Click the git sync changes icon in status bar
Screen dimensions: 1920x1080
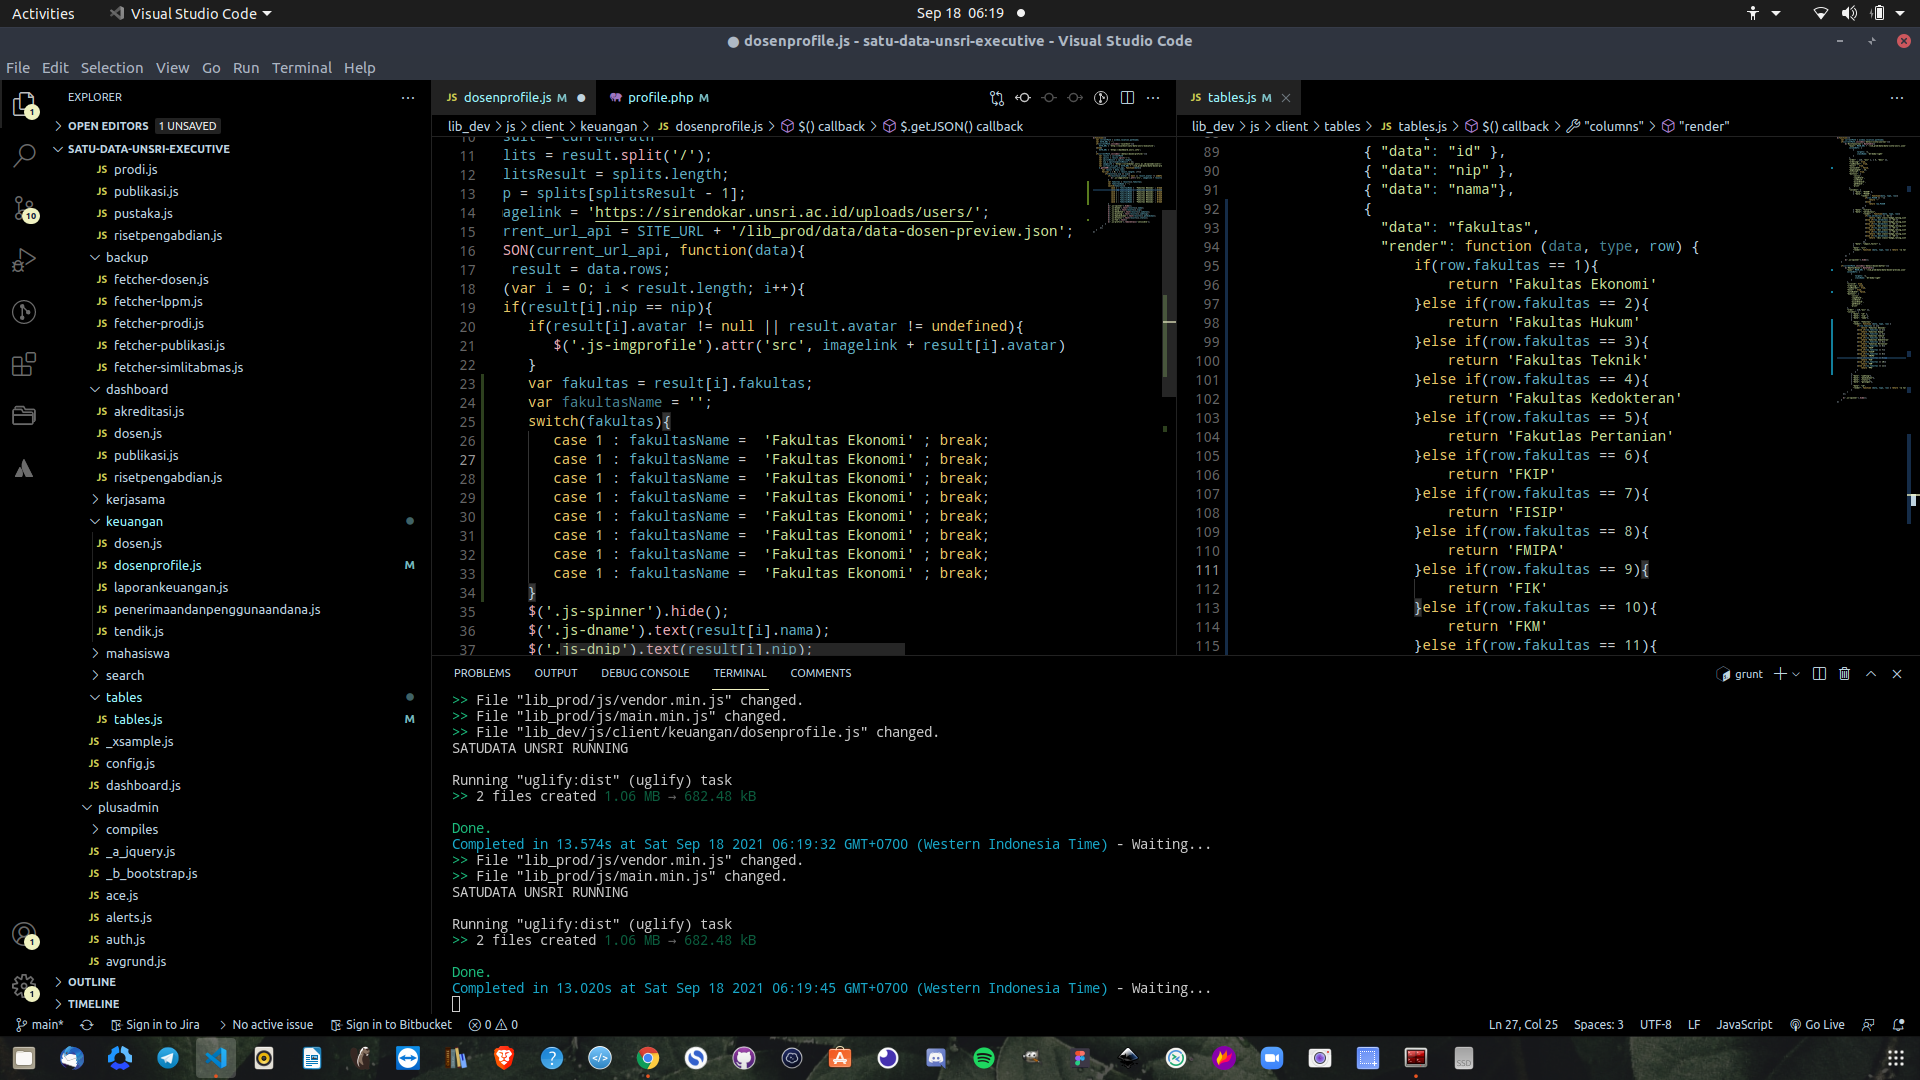[x=87, y=1025]
